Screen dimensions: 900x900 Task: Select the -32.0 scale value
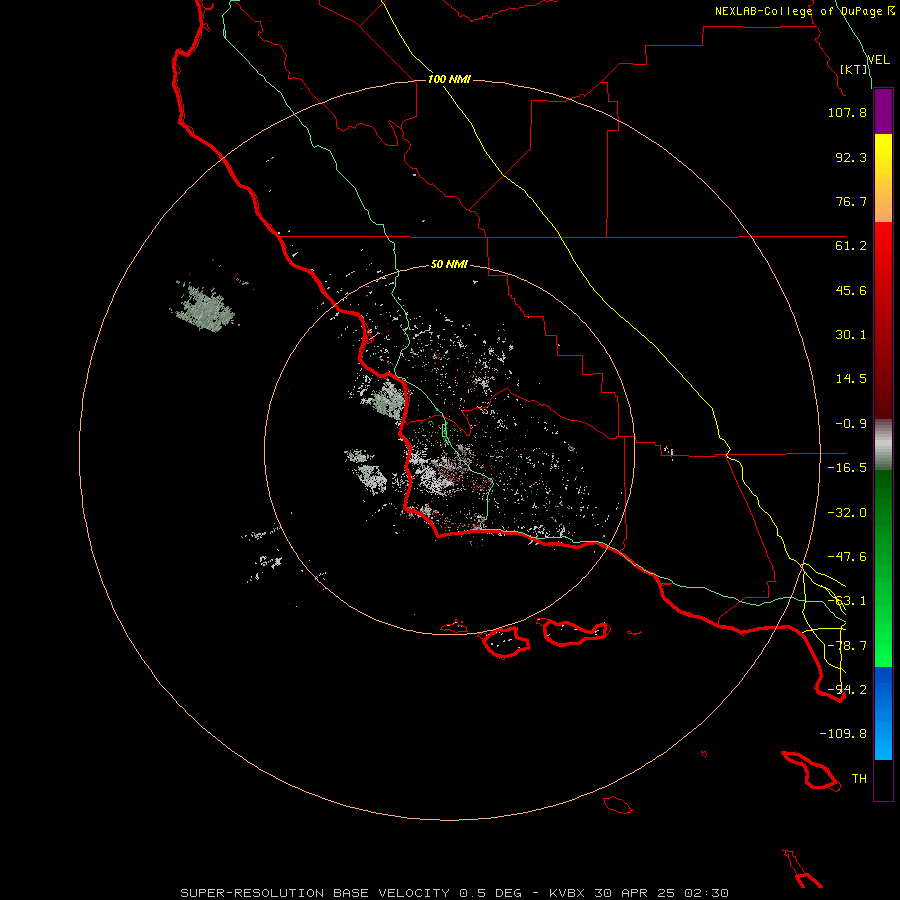[847, 513]
